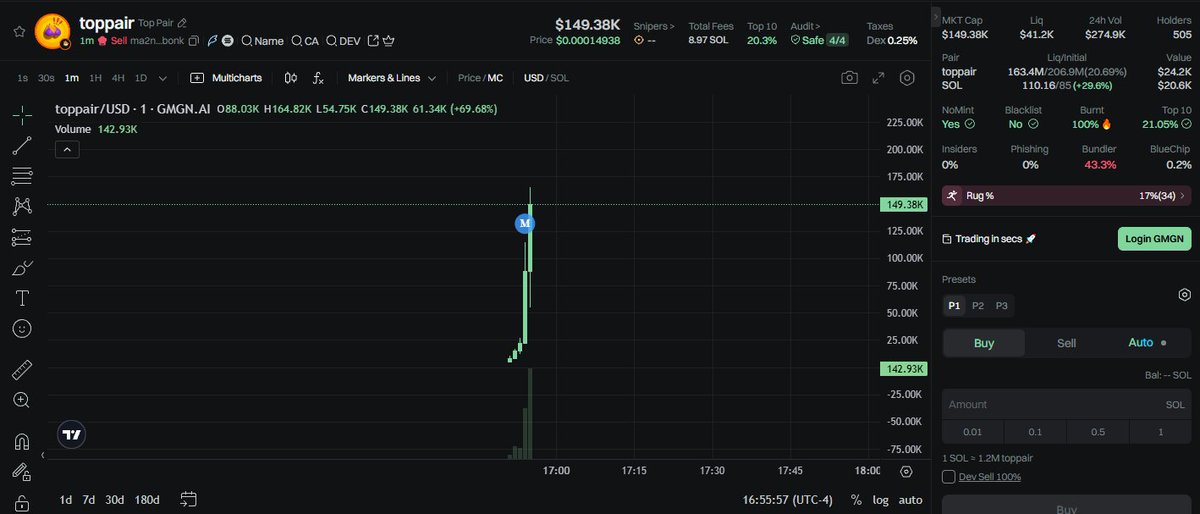1200x514 pixels.
Task: Toggle stay in drawing mode
Action: pyautogui.click(x=21, y=472)
